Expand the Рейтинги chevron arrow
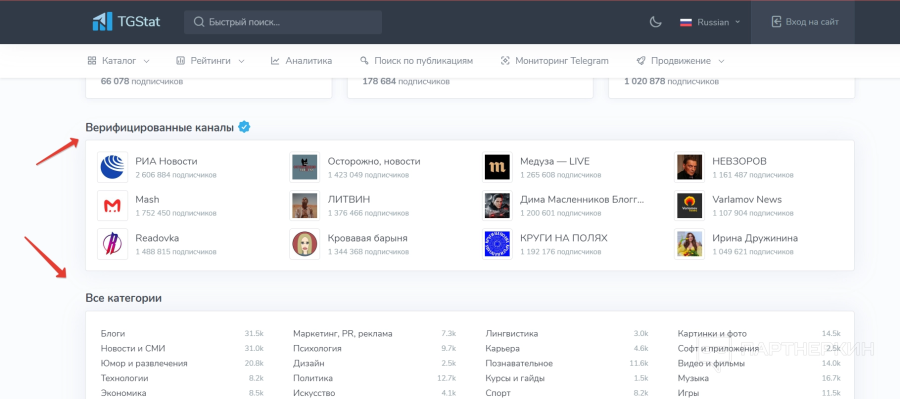The width and height of the screenshot is (900, 399). [241, 61]
